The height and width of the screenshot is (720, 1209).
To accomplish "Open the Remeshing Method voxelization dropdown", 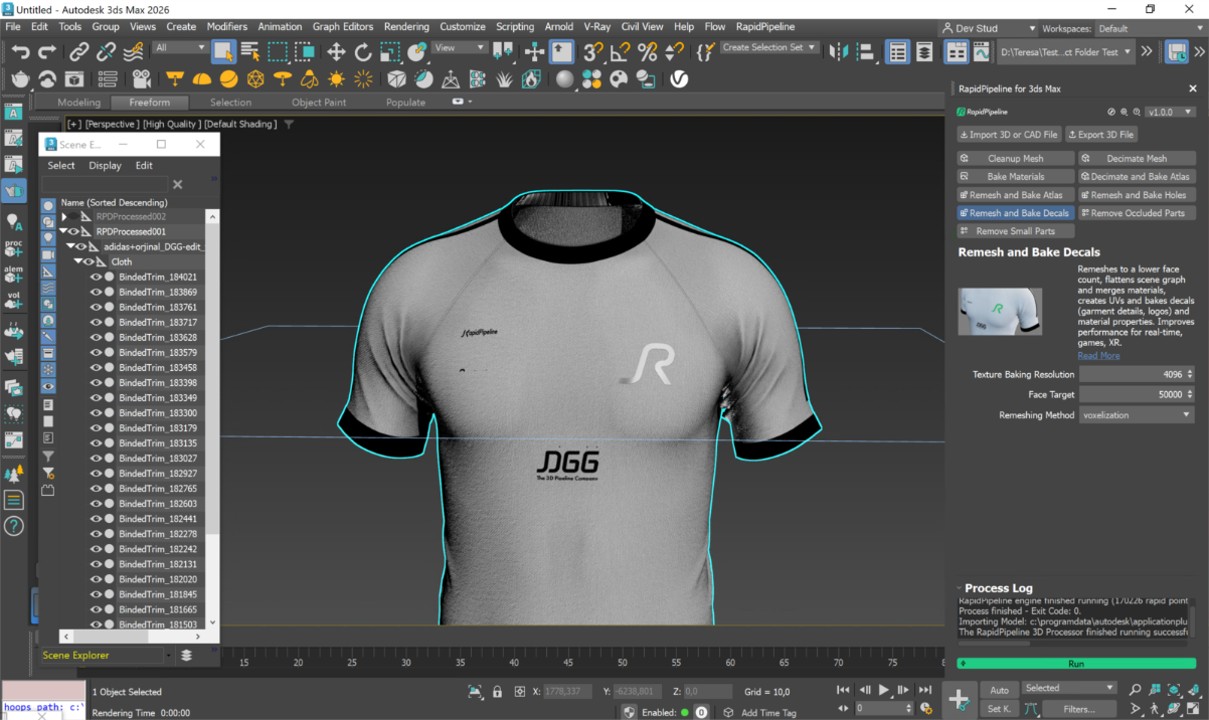I will coord(1137,415).
